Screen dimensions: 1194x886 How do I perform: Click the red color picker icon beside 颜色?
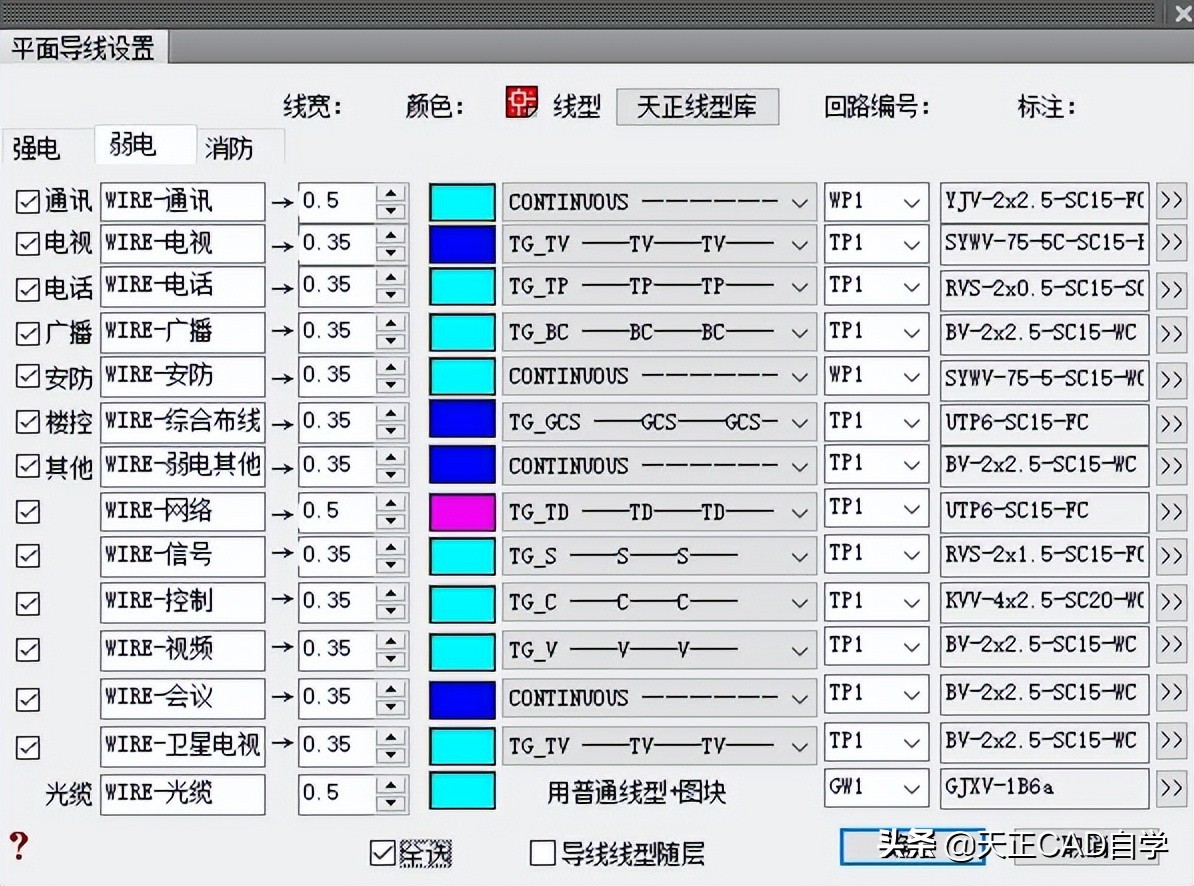[520, 103]
